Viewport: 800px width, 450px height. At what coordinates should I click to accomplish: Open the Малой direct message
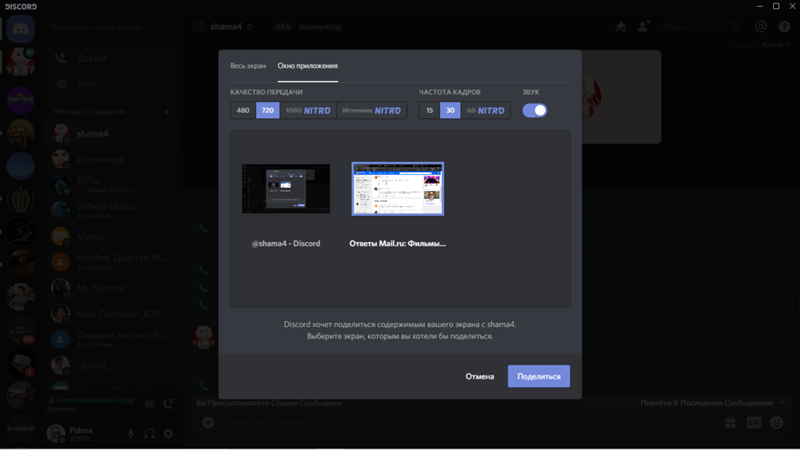111,237
